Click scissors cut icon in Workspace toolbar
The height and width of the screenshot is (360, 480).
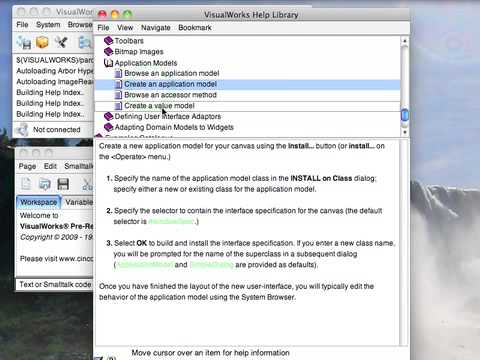(x=87, y=184)
